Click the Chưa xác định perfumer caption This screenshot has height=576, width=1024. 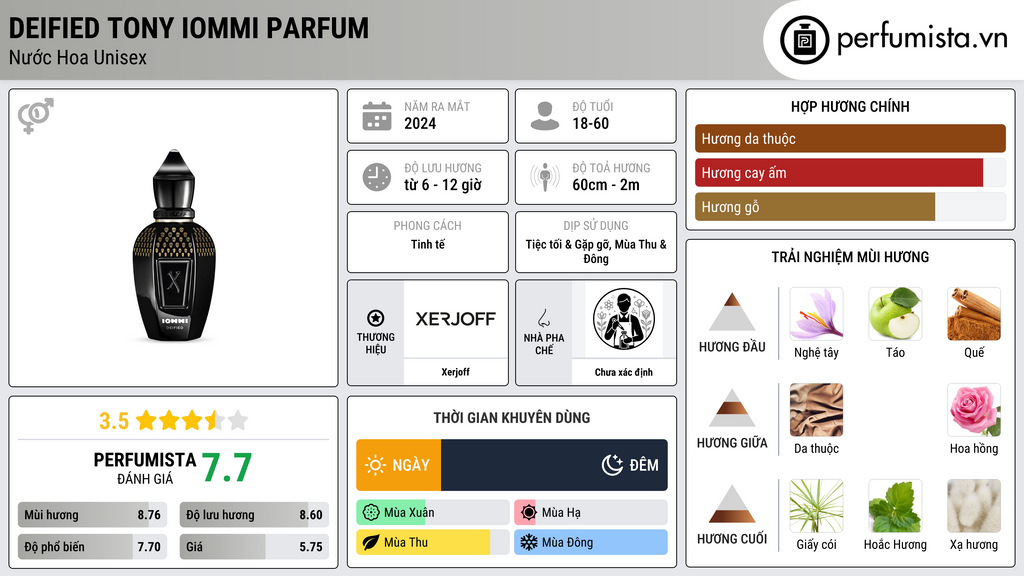(624, 372)
